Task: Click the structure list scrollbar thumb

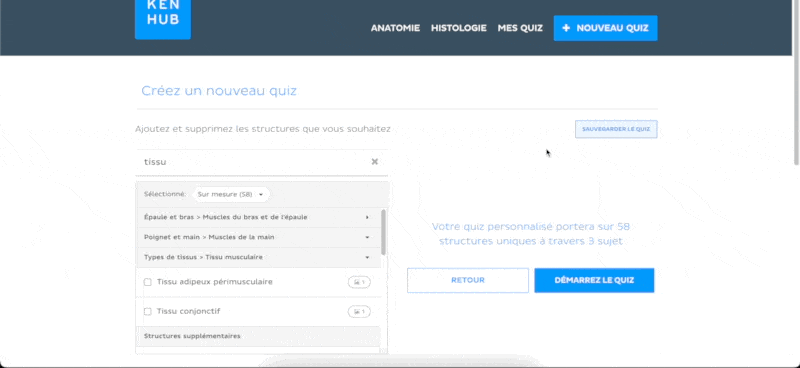Action: click(x=384, y=232)
